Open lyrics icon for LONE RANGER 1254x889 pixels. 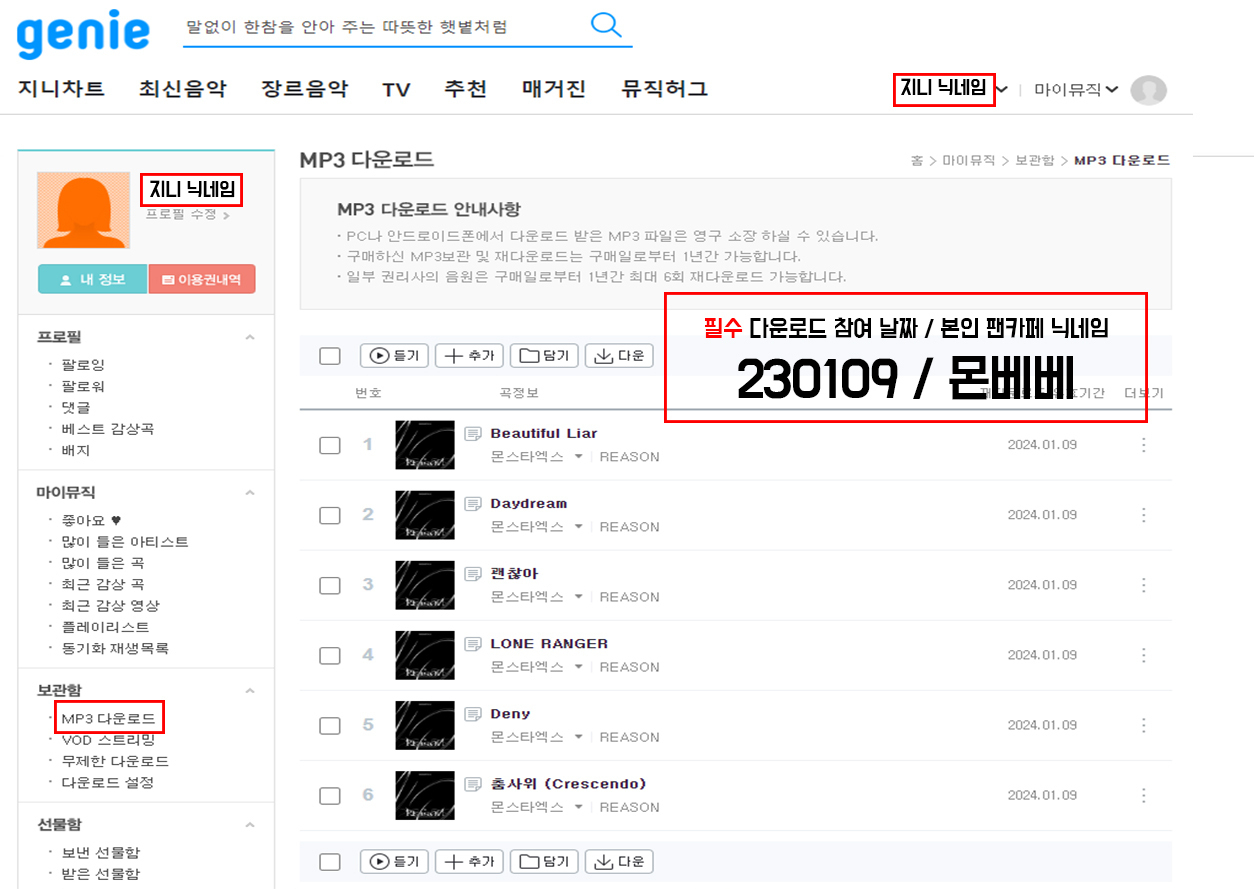pyautogui.click(x=473, y=643)
